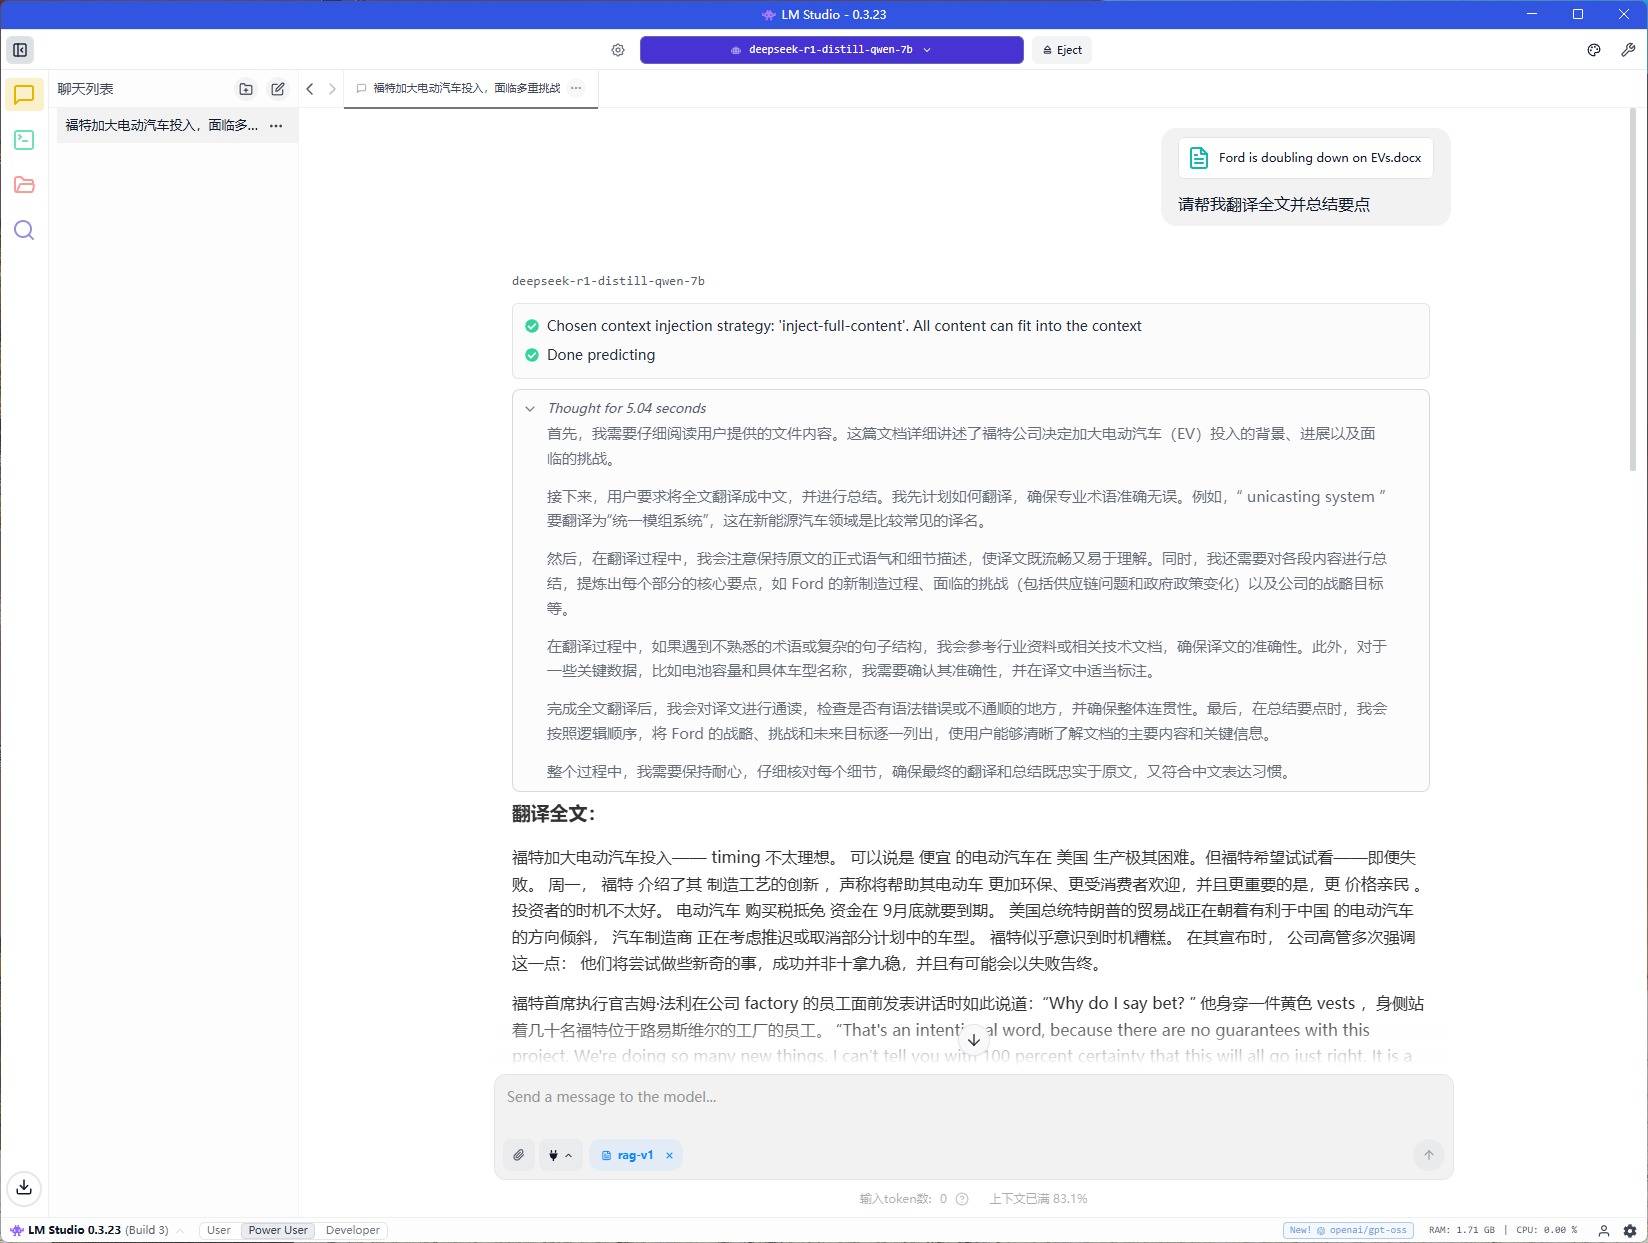Select Developer mode

click(352, 1230)
